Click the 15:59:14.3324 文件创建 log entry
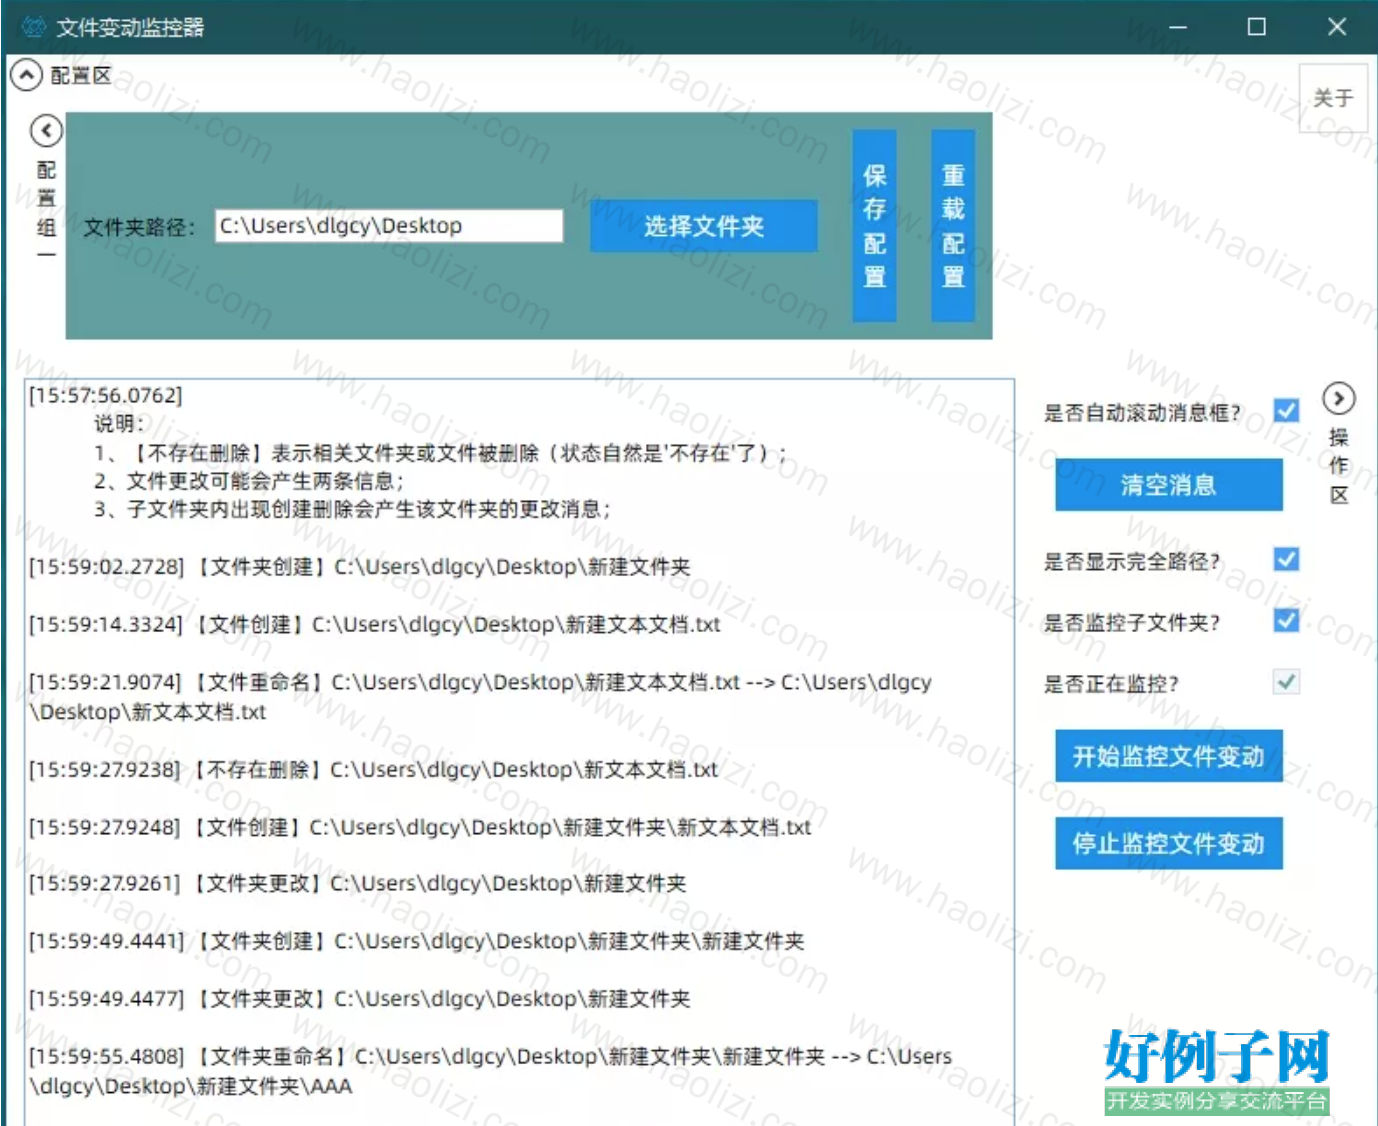The width and height of the screenshot is (1378, 1126). pyautogui.click(x=375, y=625)
